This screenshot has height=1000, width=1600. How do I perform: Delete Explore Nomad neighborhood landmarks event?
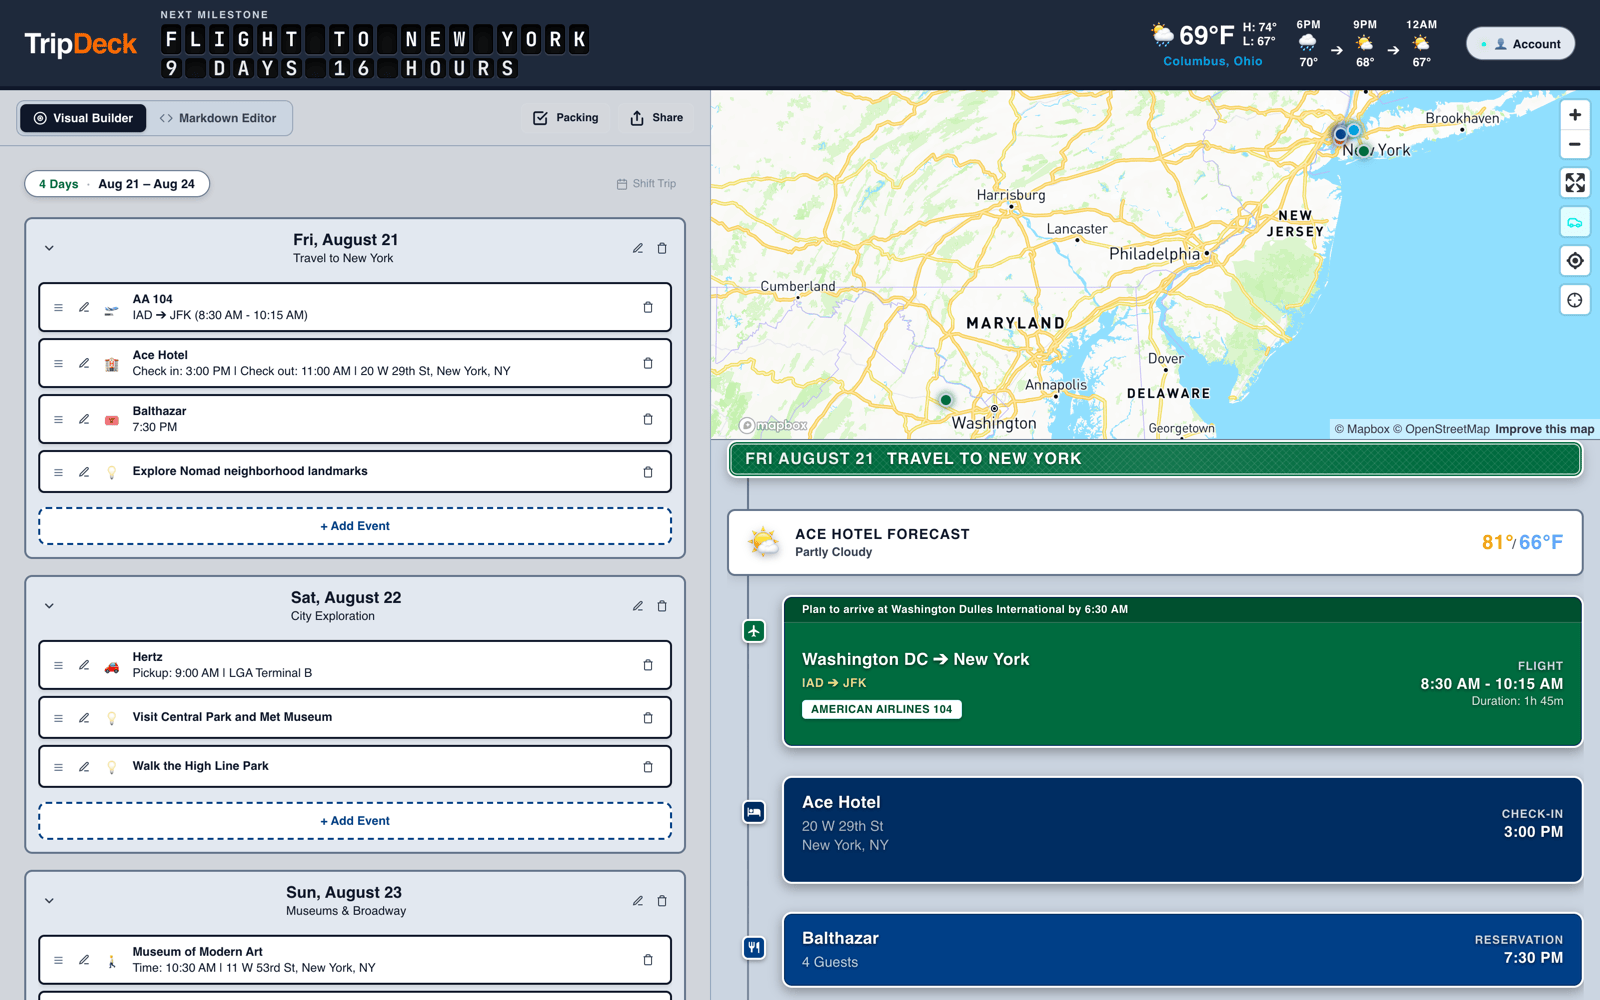click(648, 472)
